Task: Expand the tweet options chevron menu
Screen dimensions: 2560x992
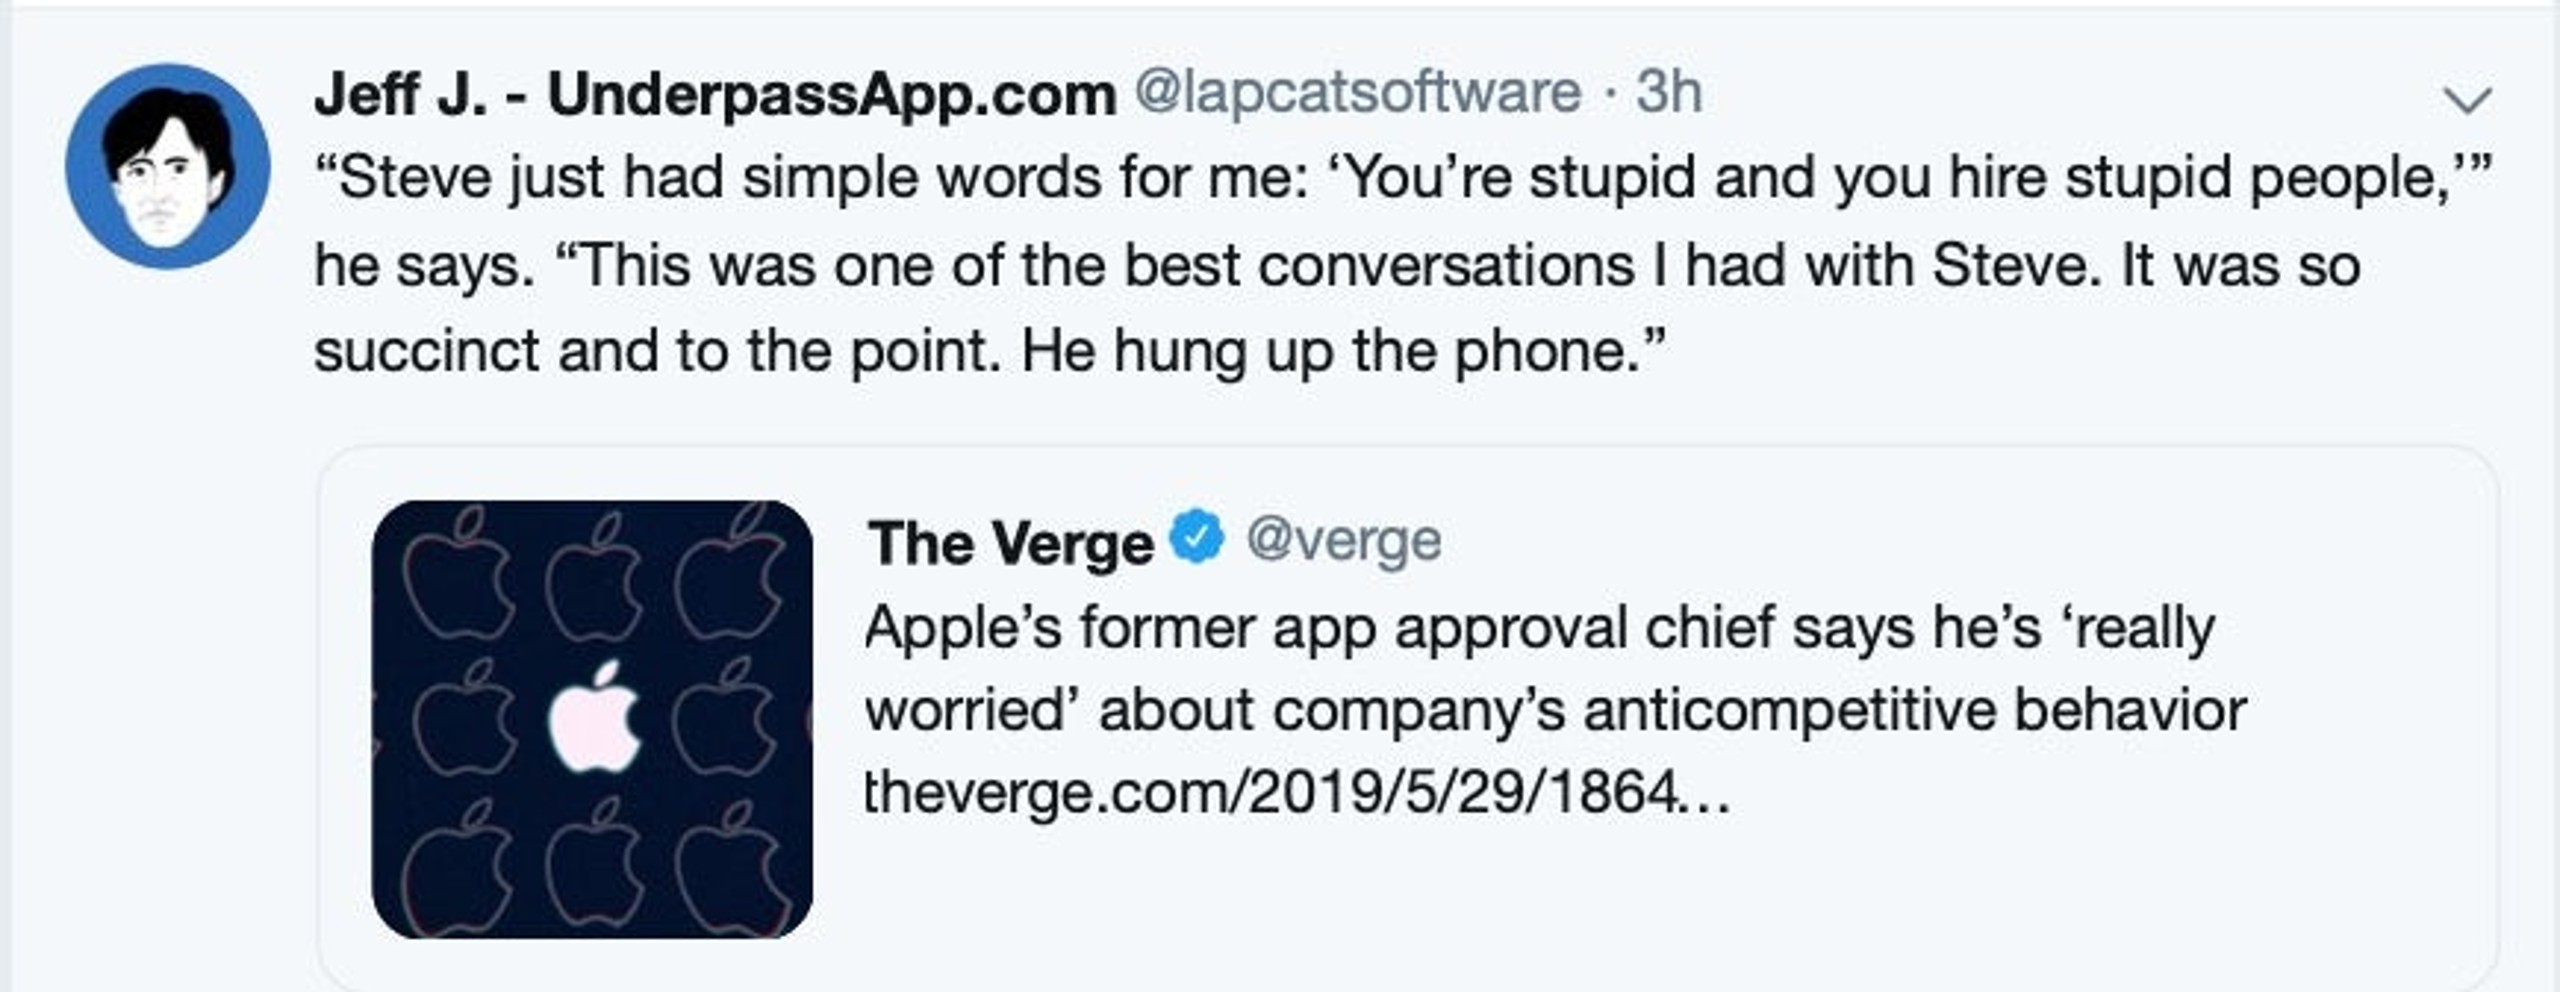Action: pyautogui.click(x=2467, y=100)
